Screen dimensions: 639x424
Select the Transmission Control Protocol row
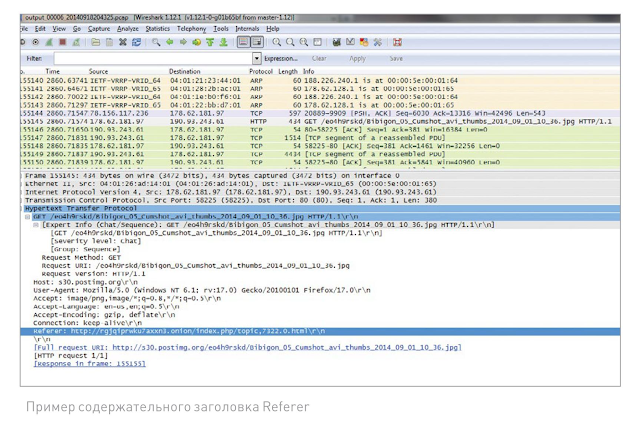(320, 200)
